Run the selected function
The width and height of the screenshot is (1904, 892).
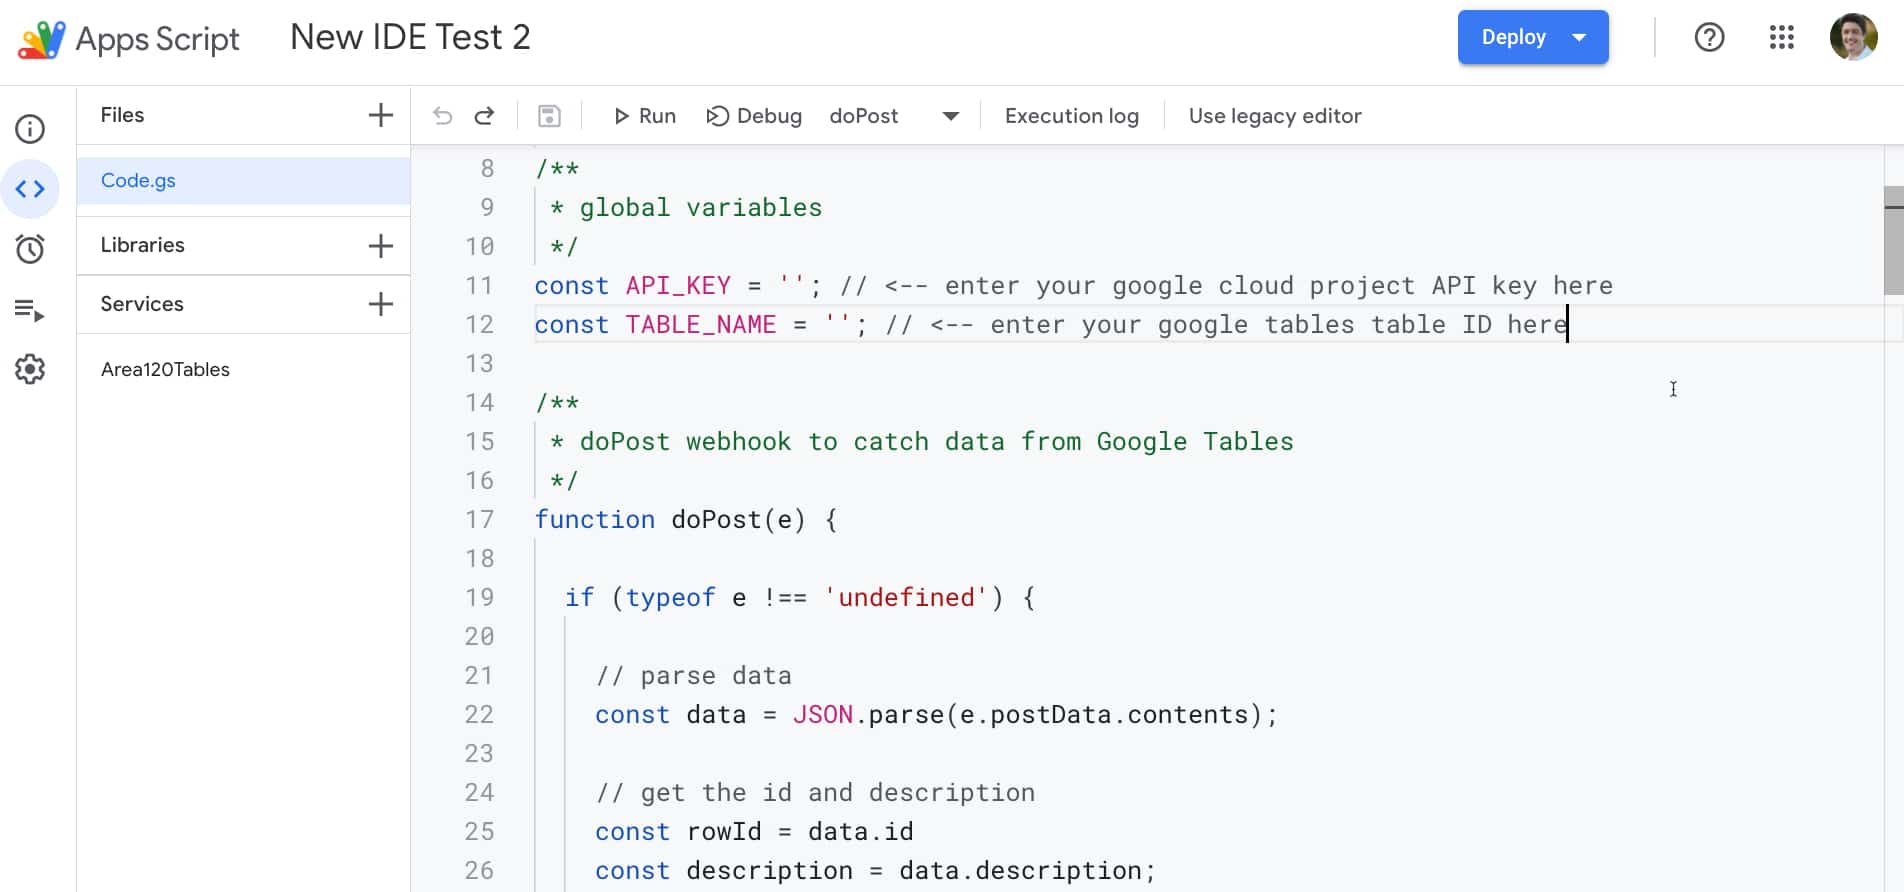[645, 116]
